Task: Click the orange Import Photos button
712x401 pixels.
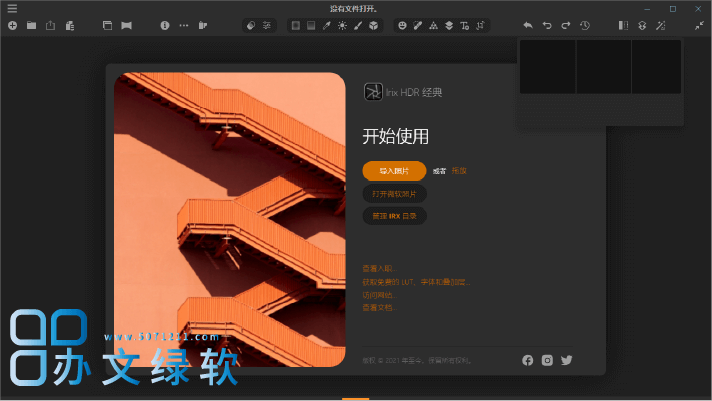Action: (394, 171)
